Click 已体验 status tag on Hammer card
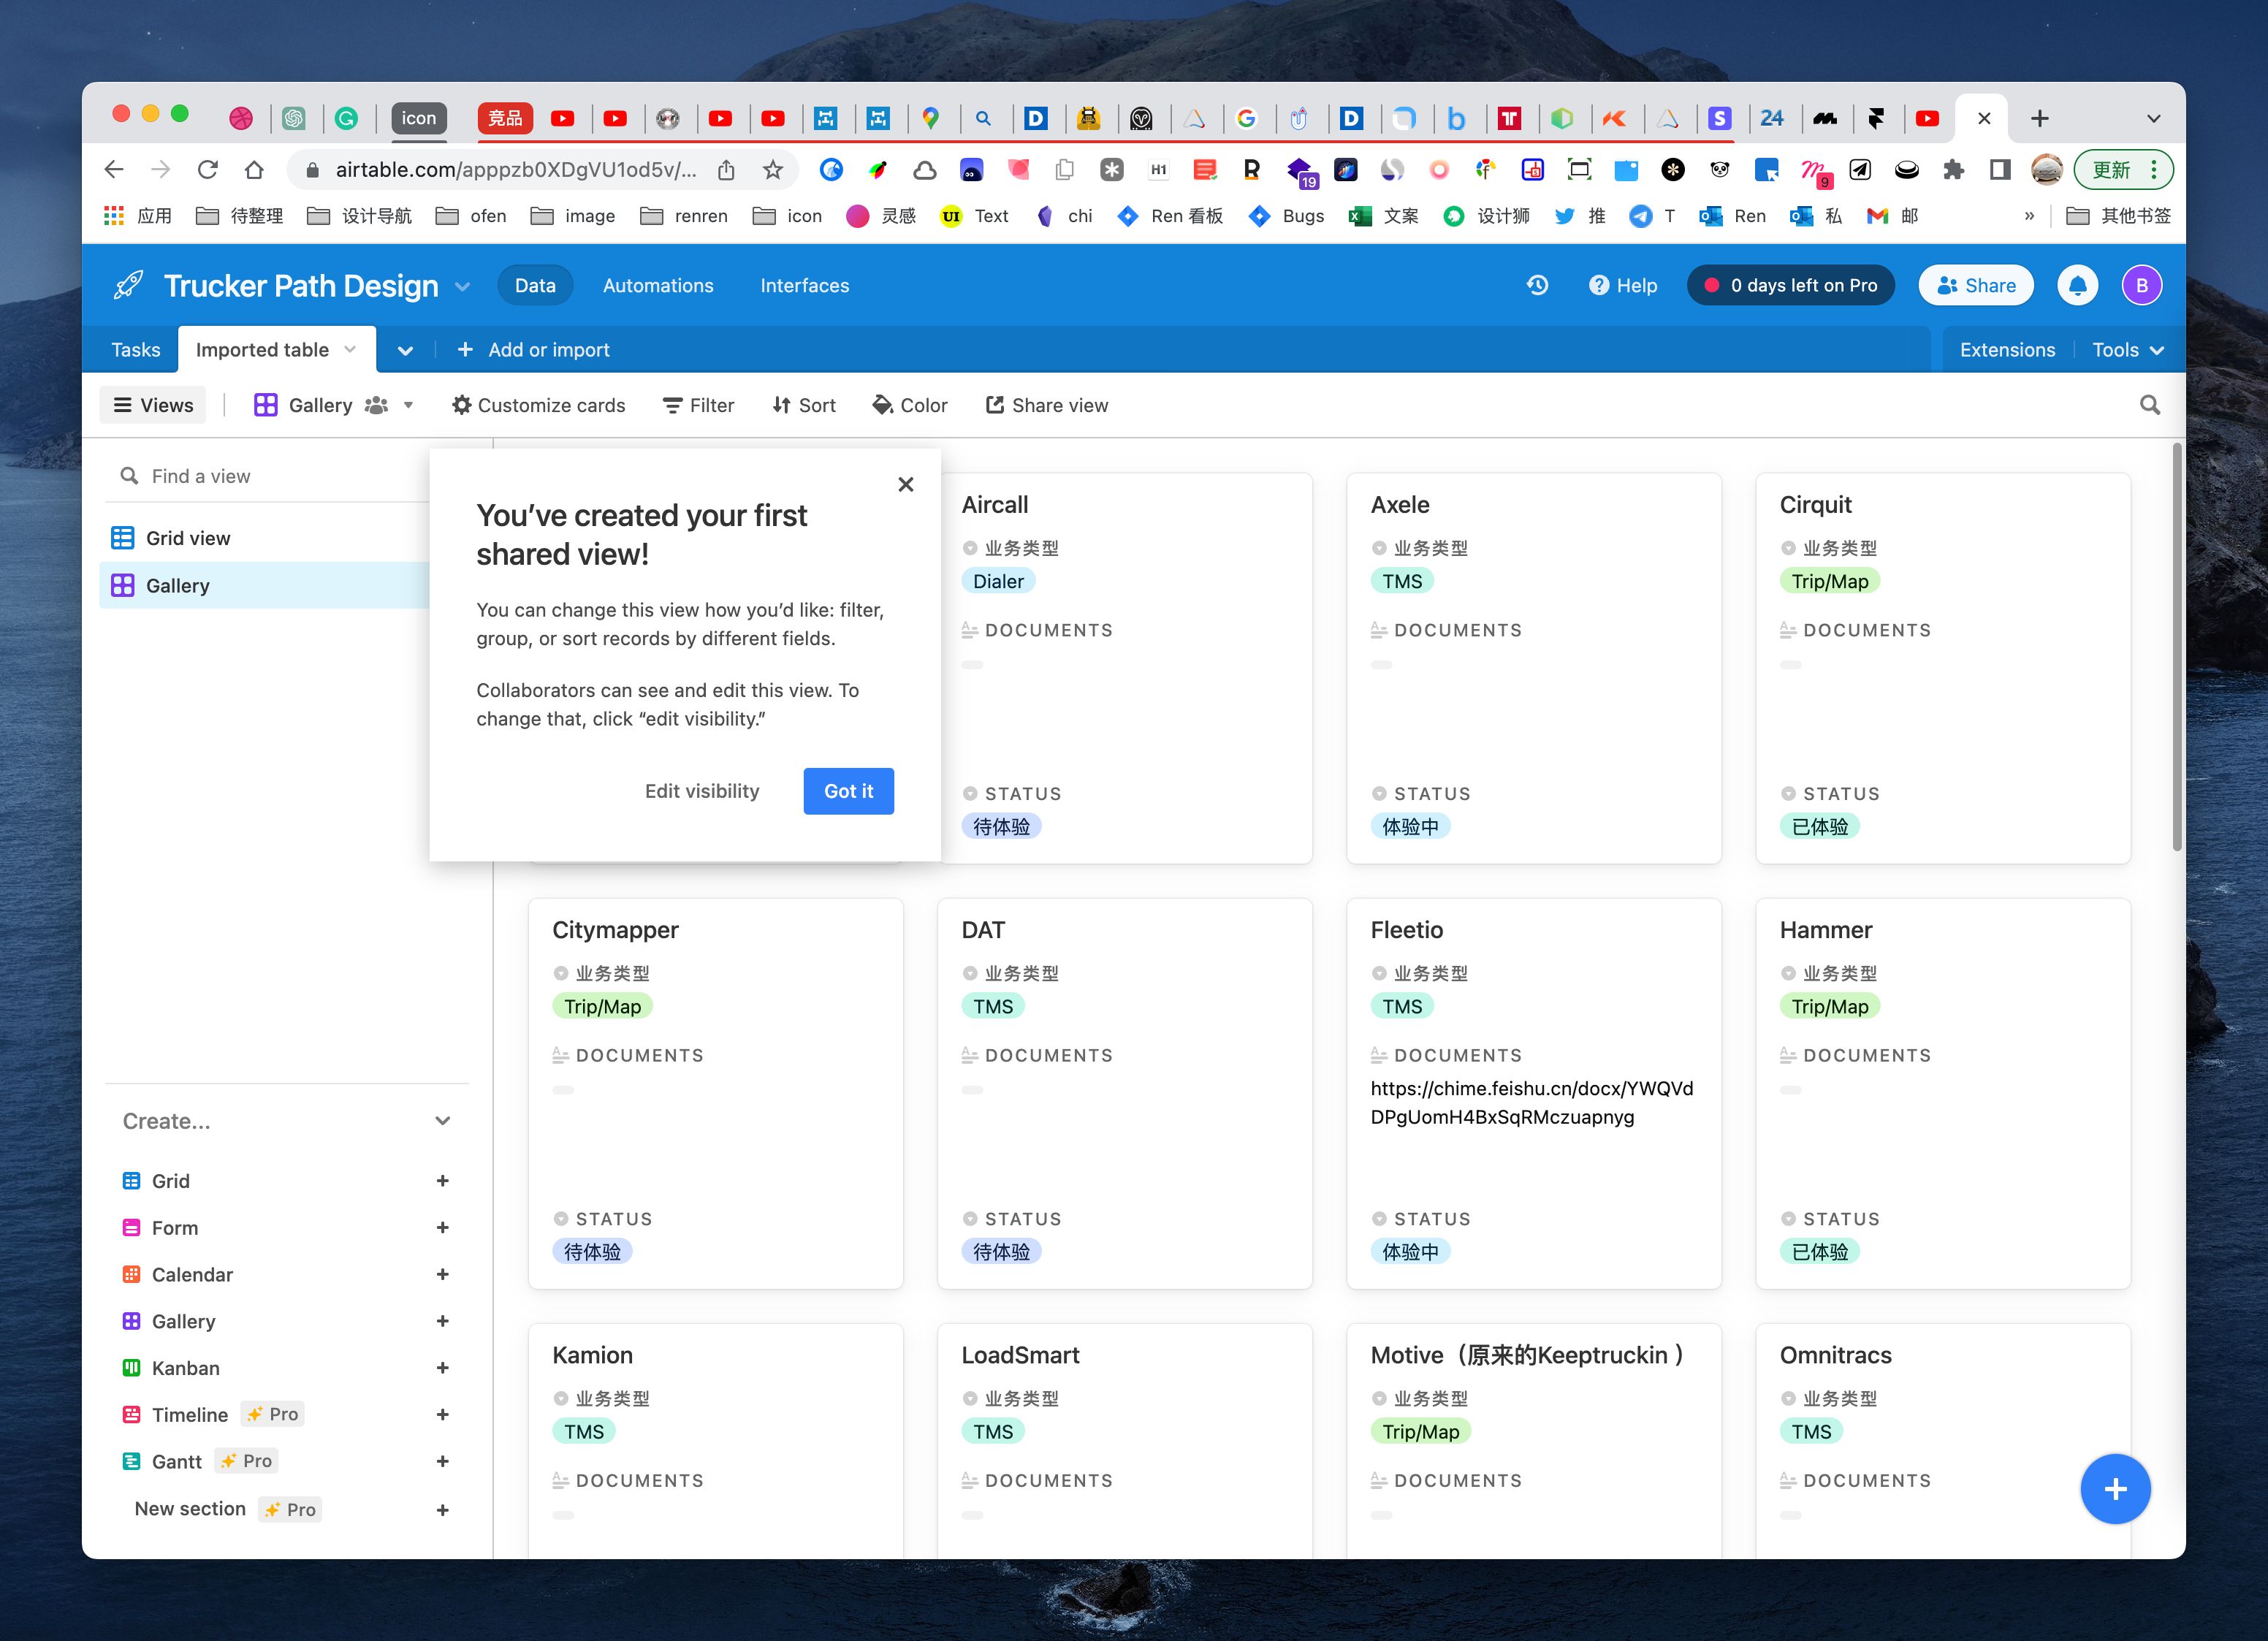Viewport: 2268px width, 1641px height. coord(1819,1251)
